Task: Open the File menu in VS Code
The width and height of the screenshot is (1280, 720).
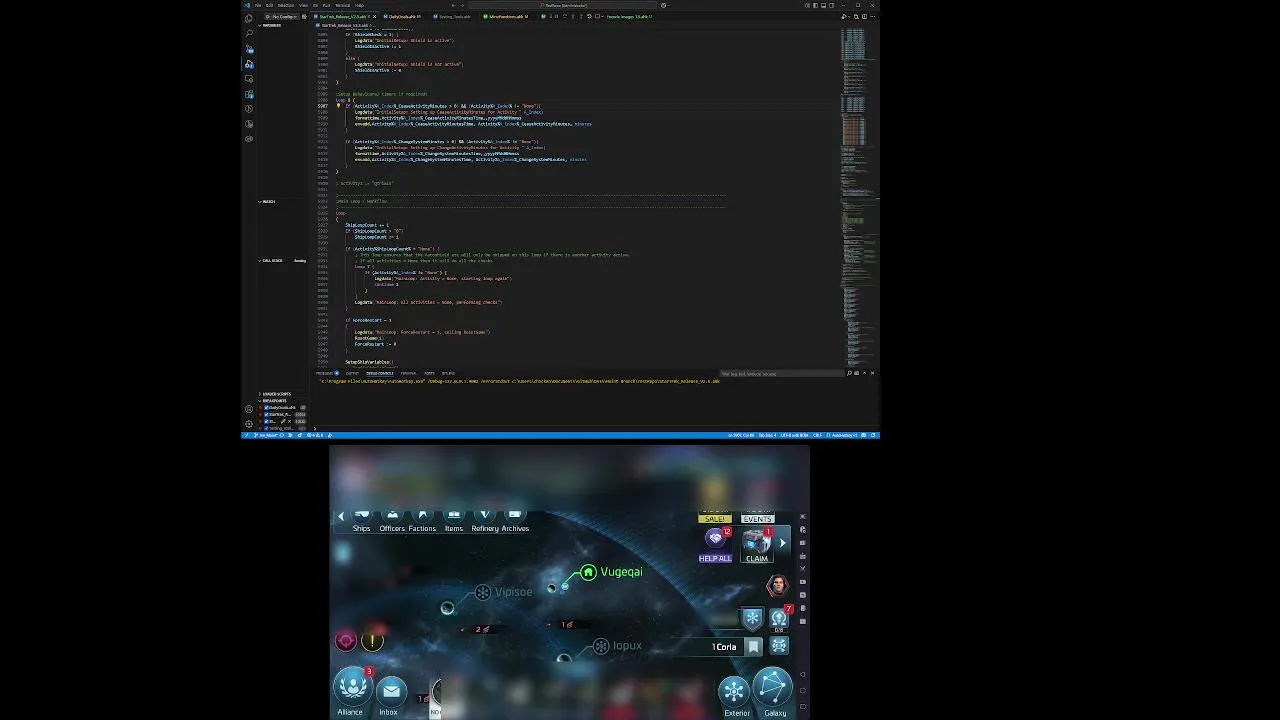Action: (258, 5)
